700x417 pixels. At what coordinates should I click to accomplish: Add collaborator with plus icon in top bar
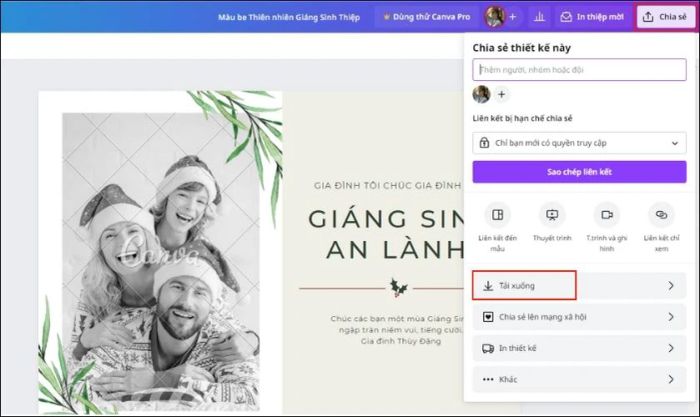tap(512, 17)
